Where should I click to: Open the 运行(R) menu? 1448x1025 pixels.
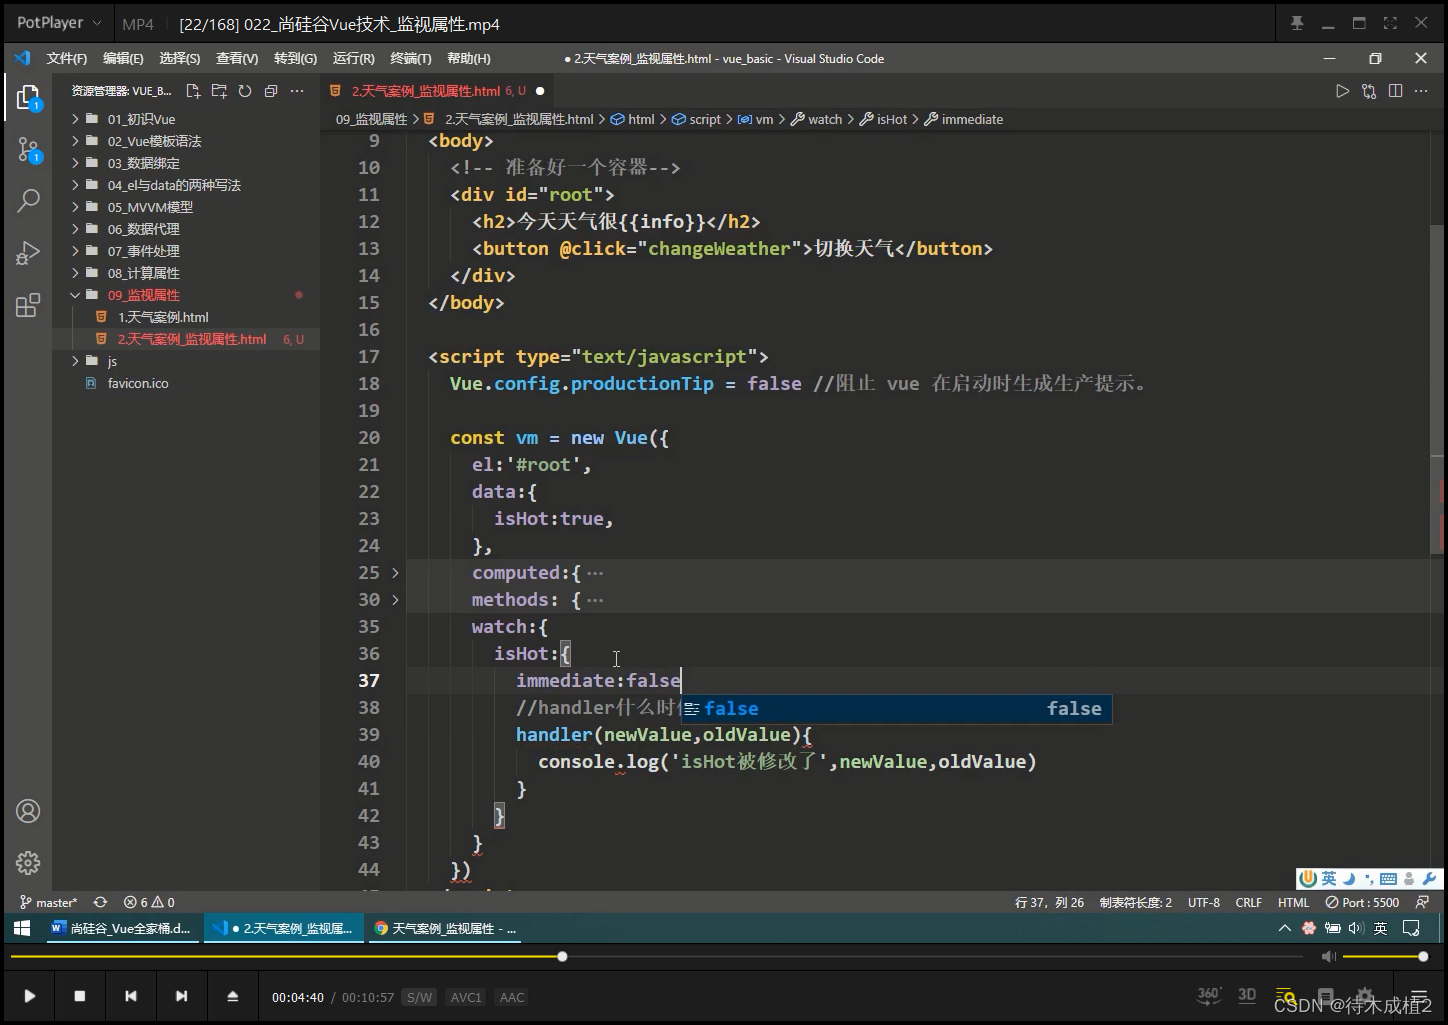354,59
